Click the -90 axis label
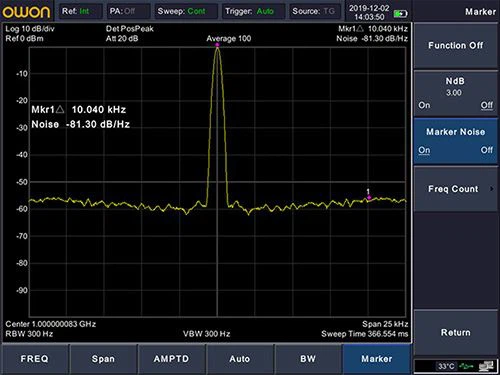The image size is (500, 375). (x=22, y=290)
